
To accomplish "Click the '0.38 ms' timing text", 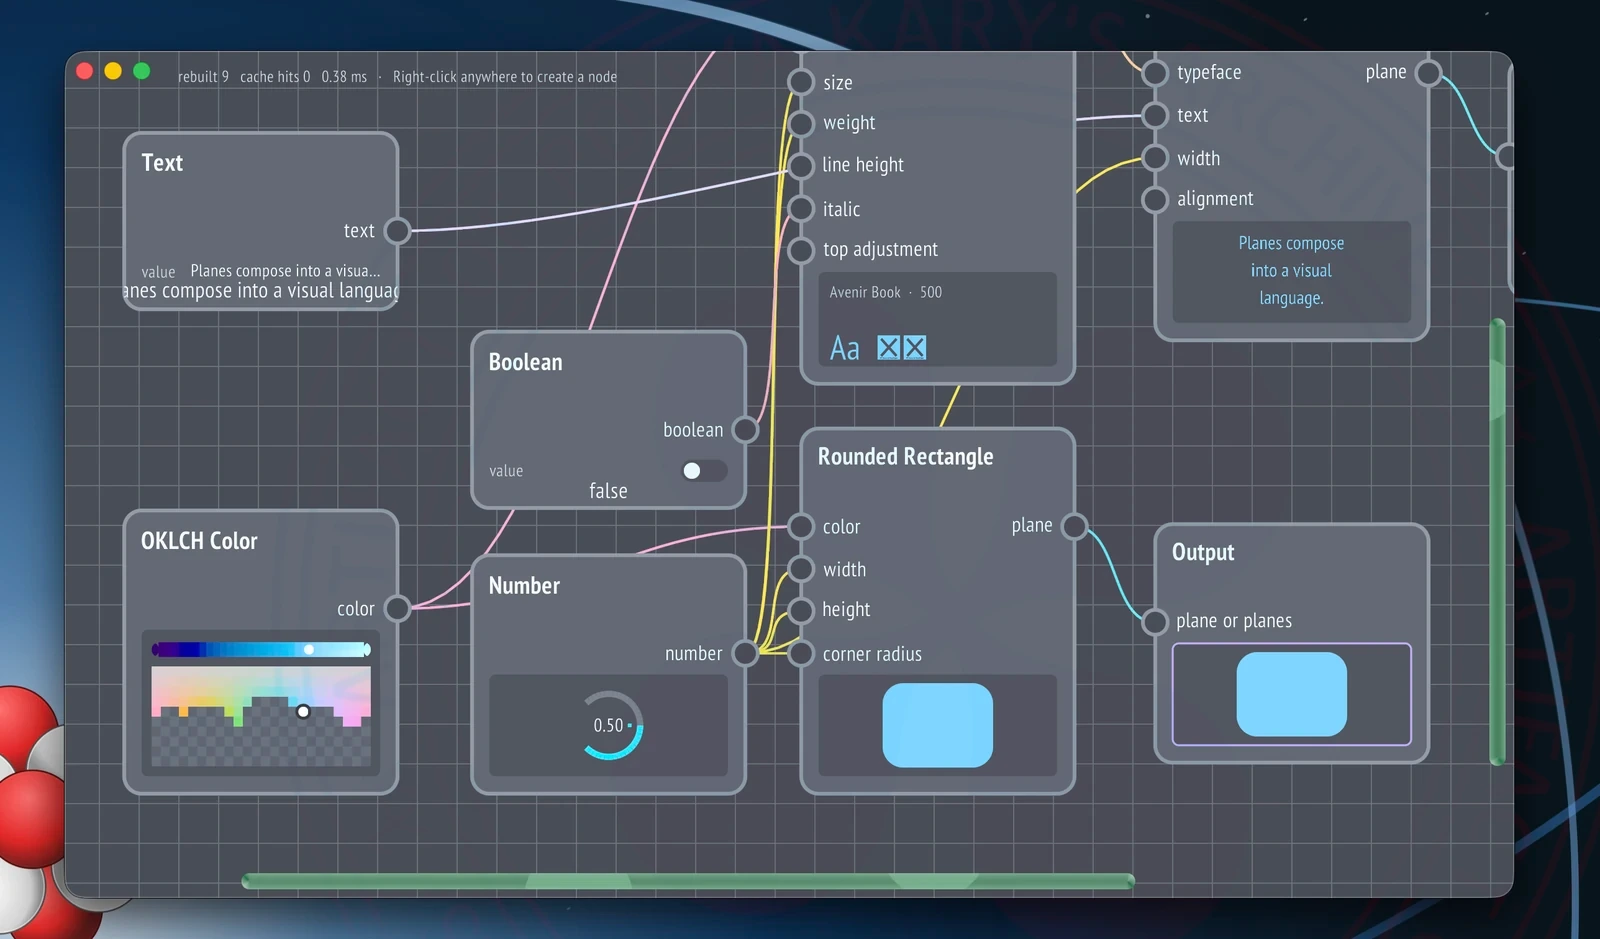I will 344,77.
